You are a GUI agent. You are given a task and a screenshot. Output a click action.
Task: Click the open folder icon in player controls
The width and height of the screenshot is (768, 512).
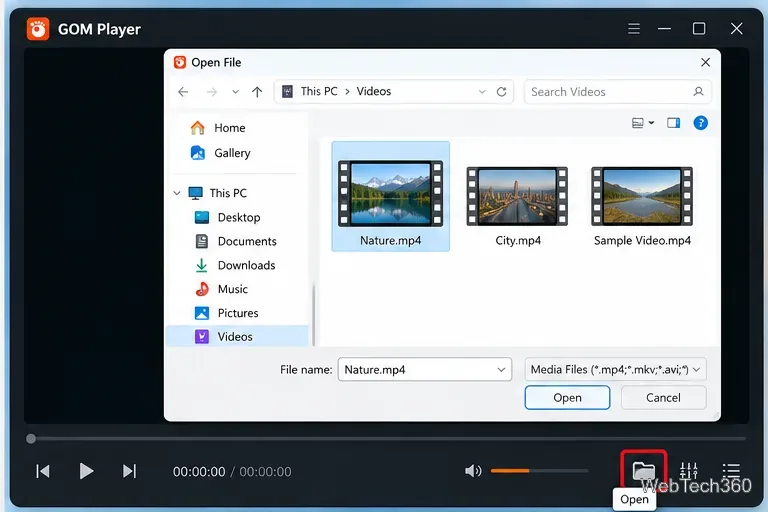644,471
